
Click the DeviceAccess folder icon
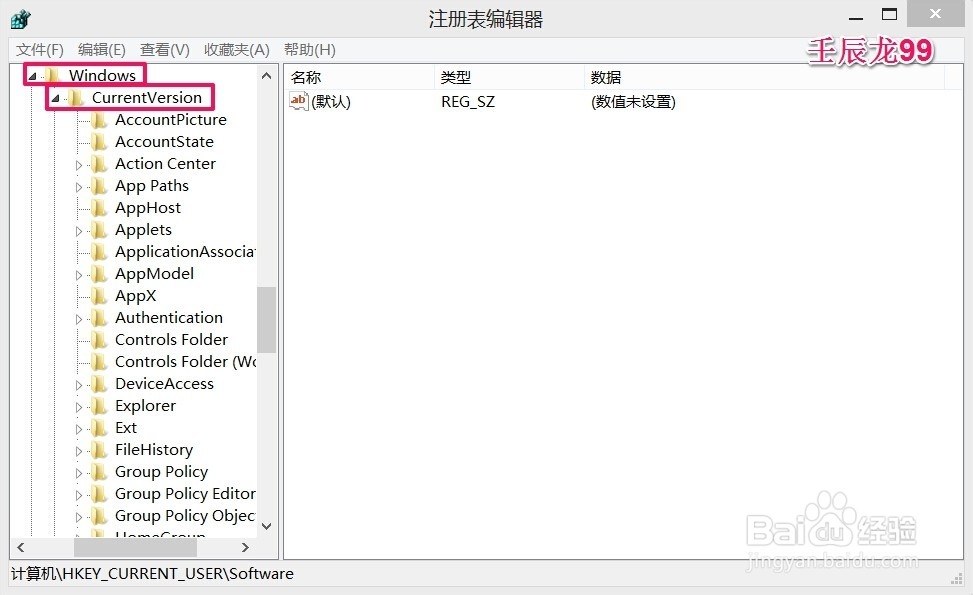pyautogui.click(x=101, y=383)
